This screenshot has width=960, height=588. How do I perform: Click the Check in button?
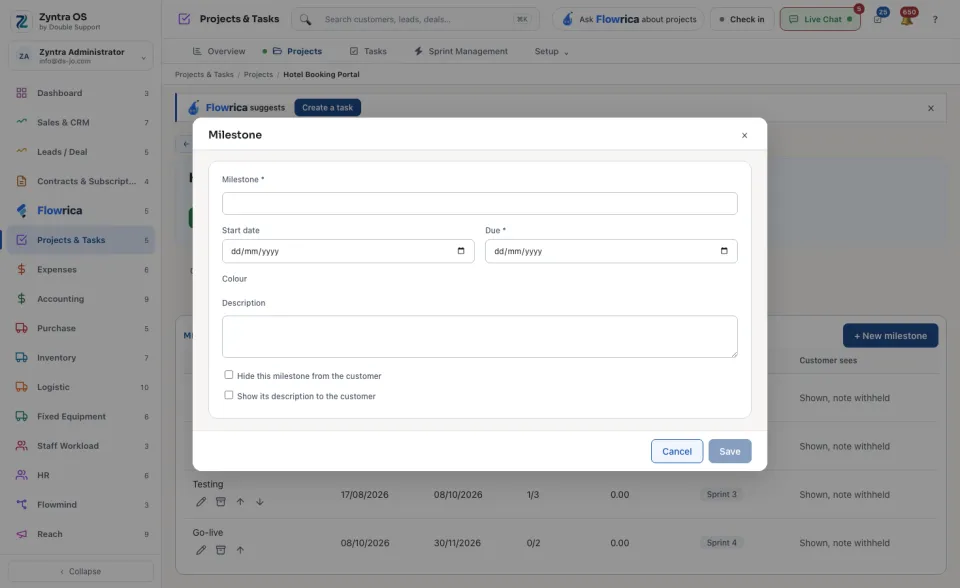pyautogui.click(x=741, y=19)
